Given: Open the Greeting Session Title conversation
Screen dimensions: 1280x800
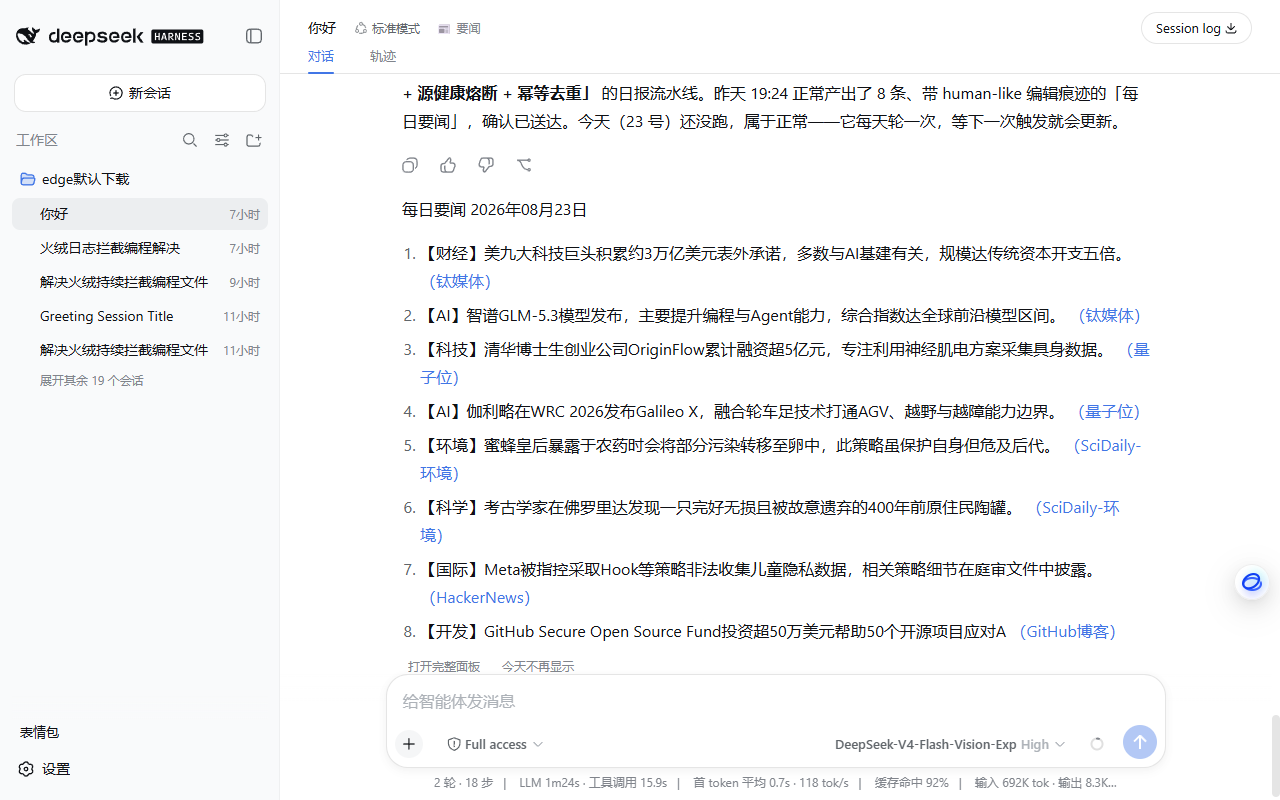Looking at the screenshot, I should 140,316.
